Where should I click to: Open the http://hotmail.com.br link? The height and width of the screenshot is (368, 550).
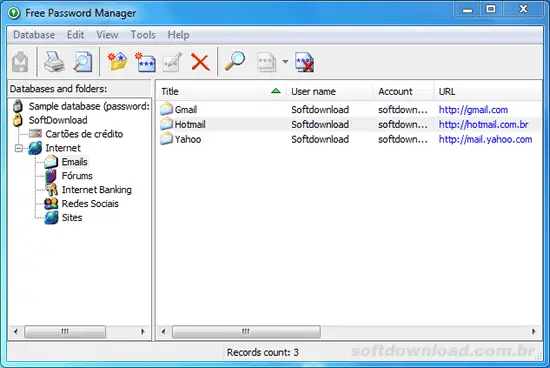click(x=483, y=125)
